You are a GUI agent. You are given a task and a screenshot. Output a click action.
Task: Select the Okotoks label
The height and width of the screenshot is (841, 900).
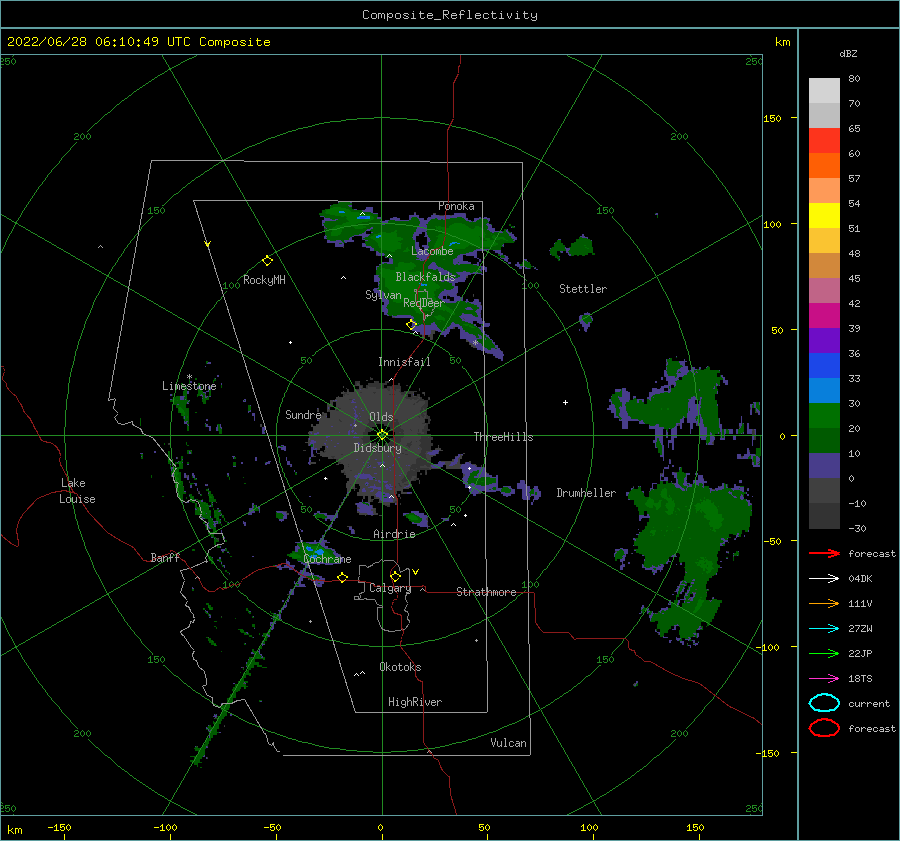point(400,667)
